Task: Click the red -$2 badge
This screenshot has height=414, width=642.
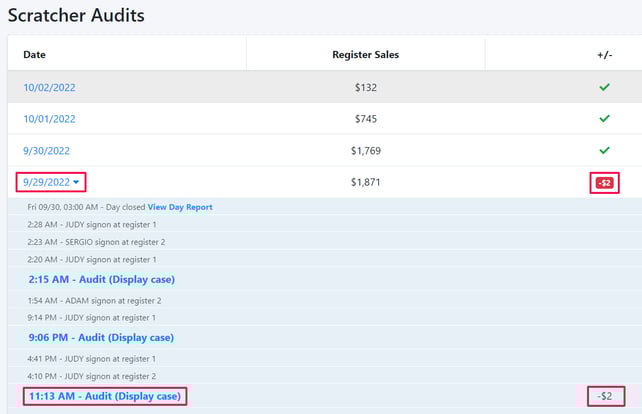Action: [604, 183]
